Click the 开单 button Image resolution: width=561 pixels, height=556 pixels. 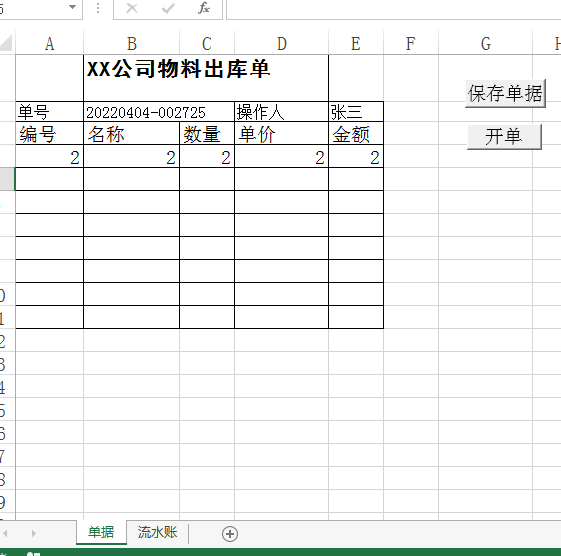(504, 137)
